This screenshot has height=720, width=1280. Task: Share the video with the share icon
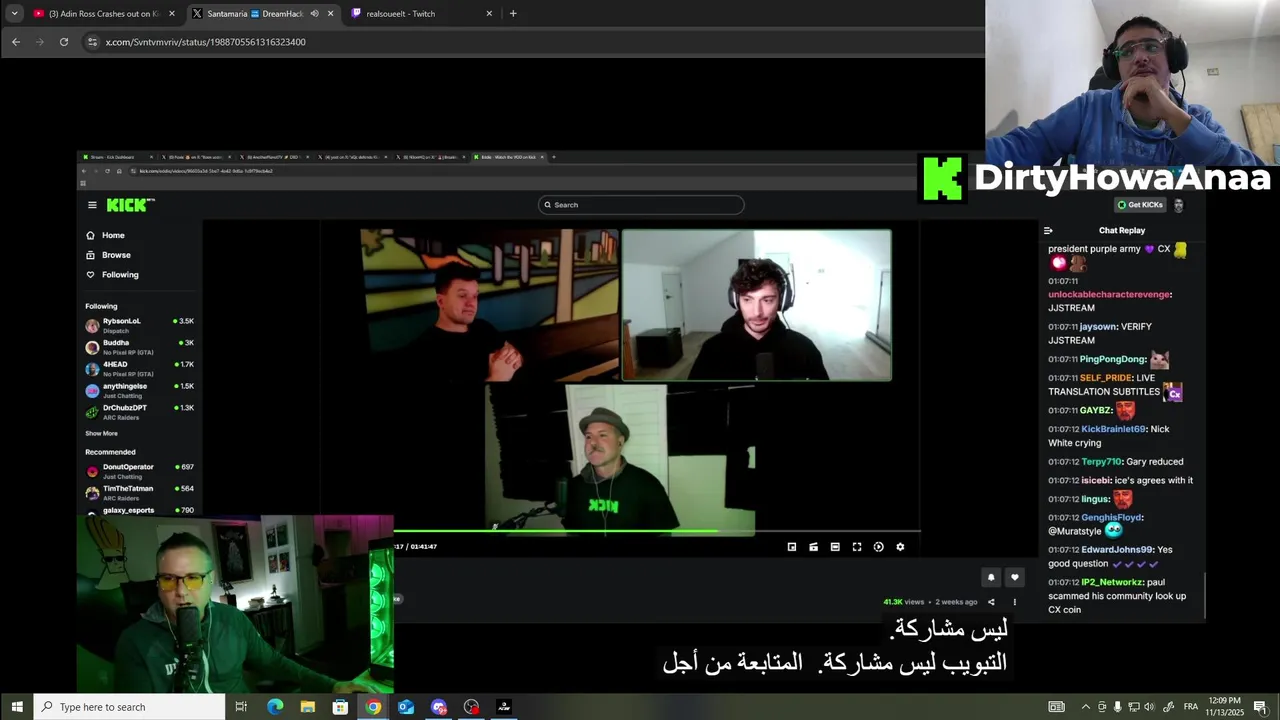991,602
